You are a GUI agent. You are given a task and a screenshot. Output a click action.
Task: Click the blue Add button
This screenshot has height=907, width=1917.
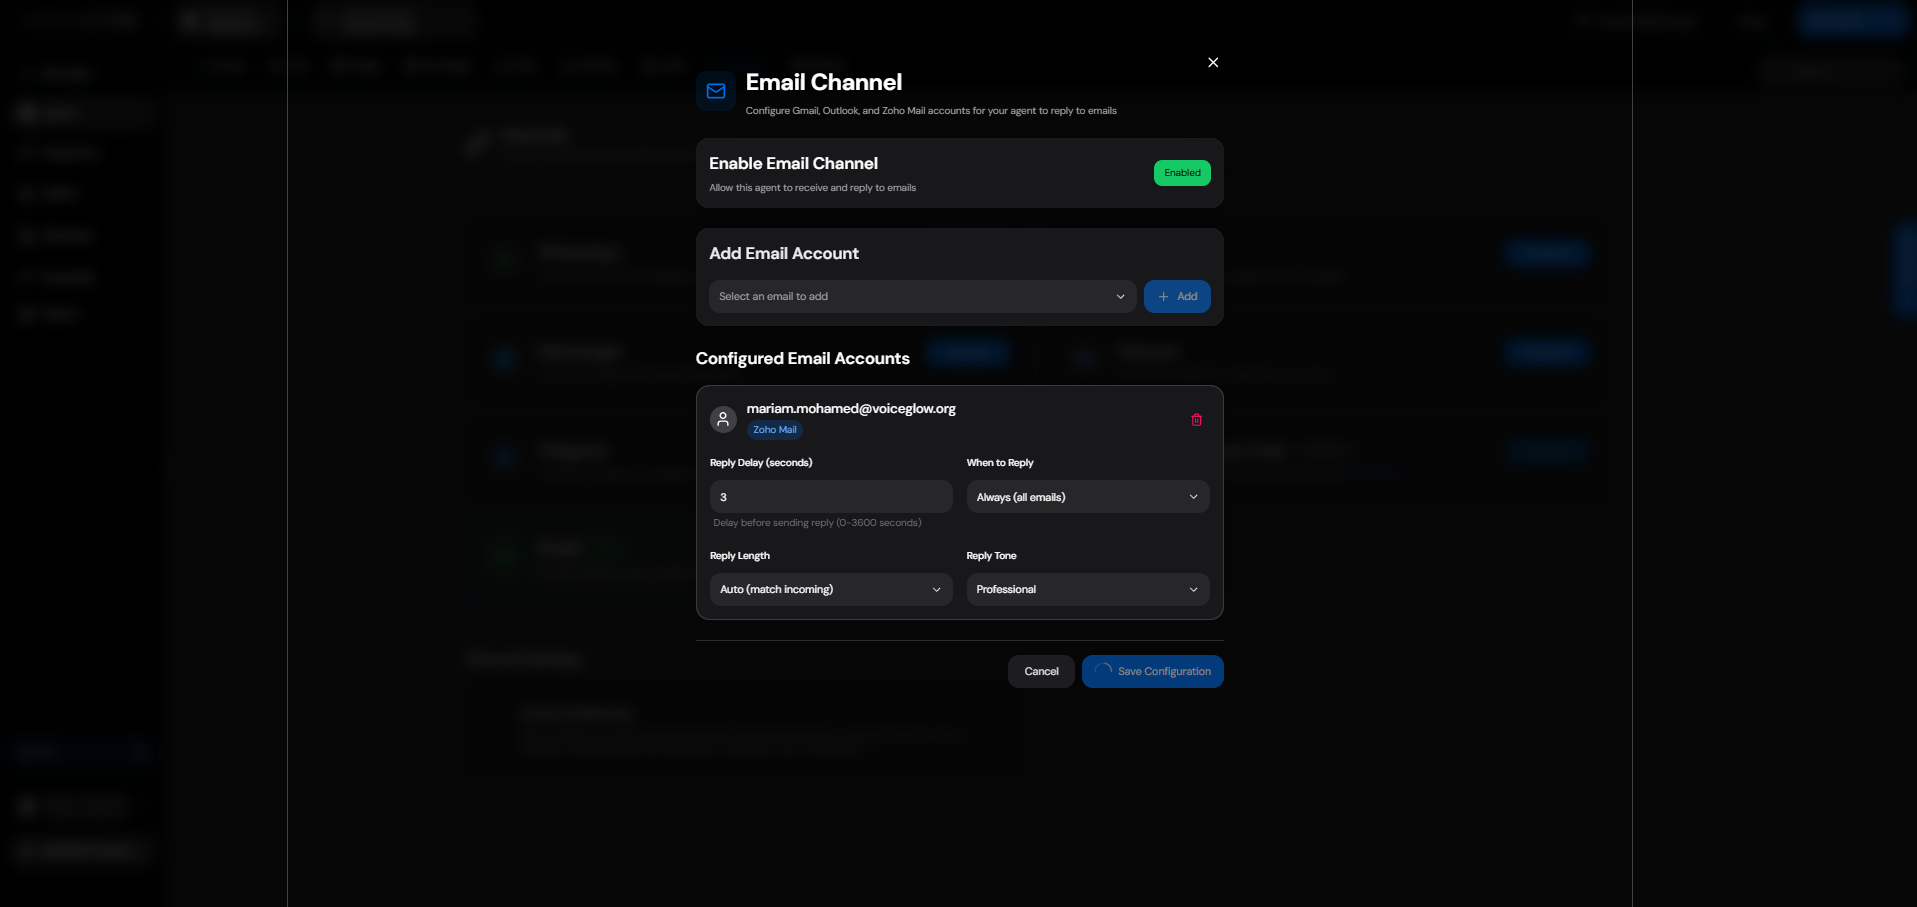[x=1177, y=297]
